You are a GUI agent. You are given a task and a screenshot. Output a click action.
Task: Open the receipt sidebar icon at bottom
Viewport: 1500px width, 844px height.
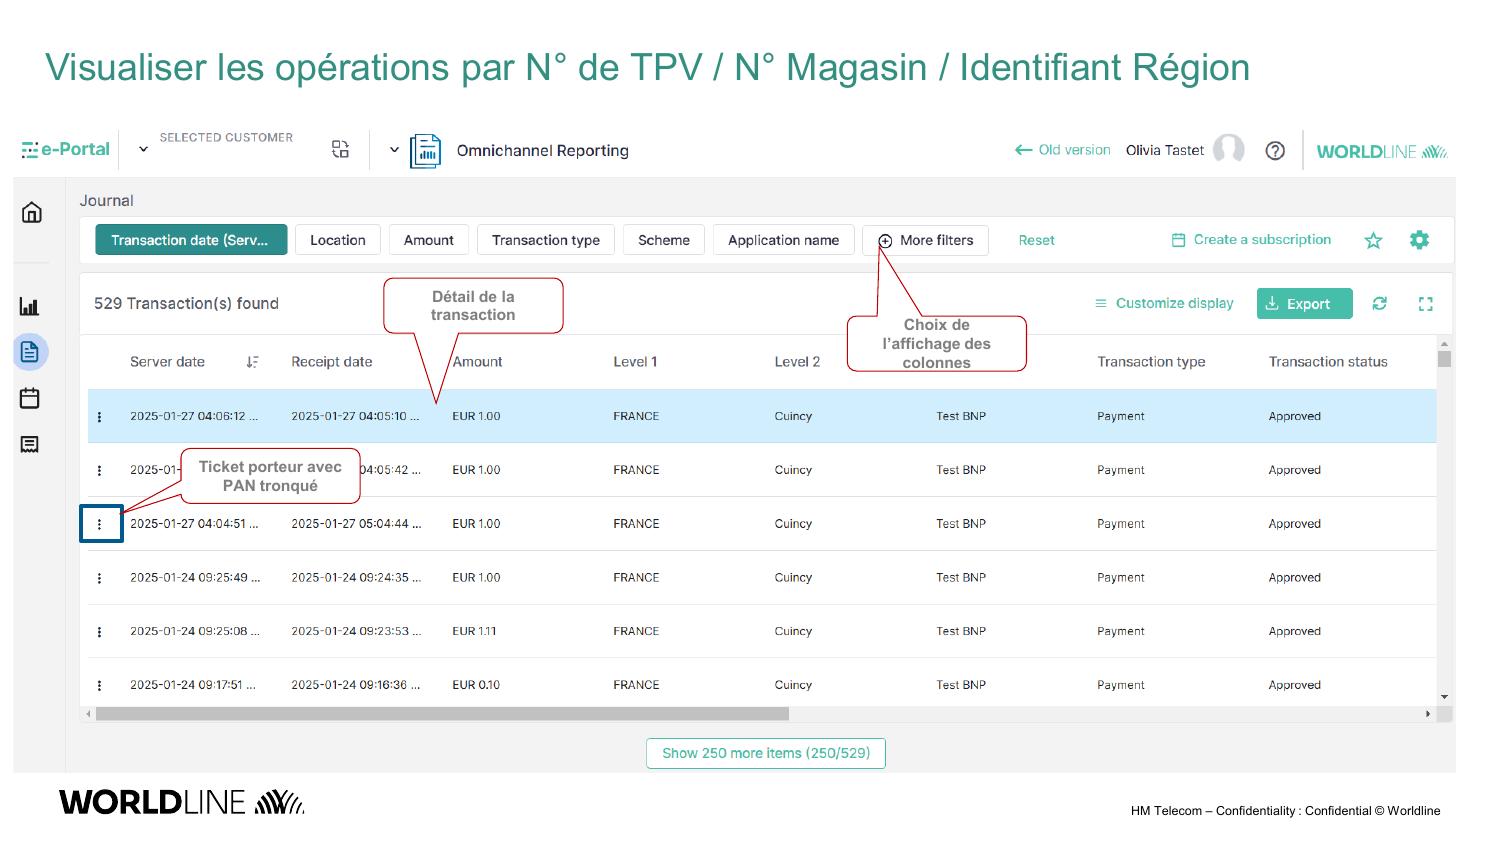click(x=30, y=444)
